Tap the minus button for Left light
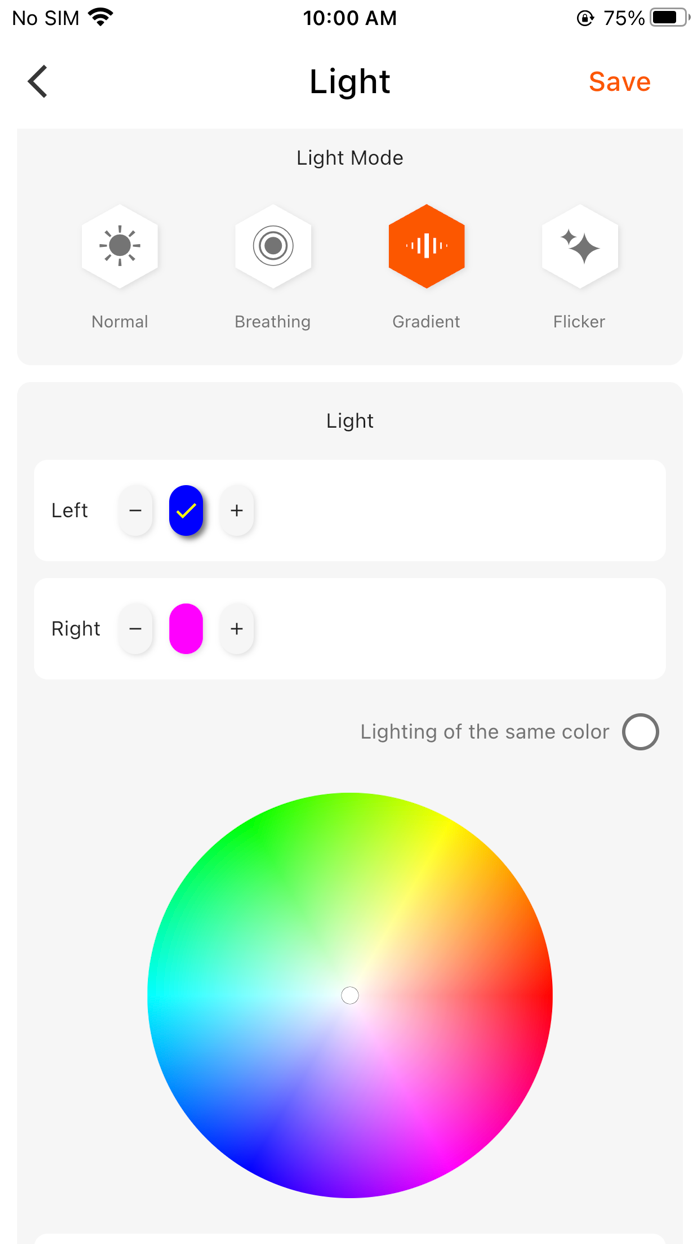700x1244 pixels. pos(135,511)
